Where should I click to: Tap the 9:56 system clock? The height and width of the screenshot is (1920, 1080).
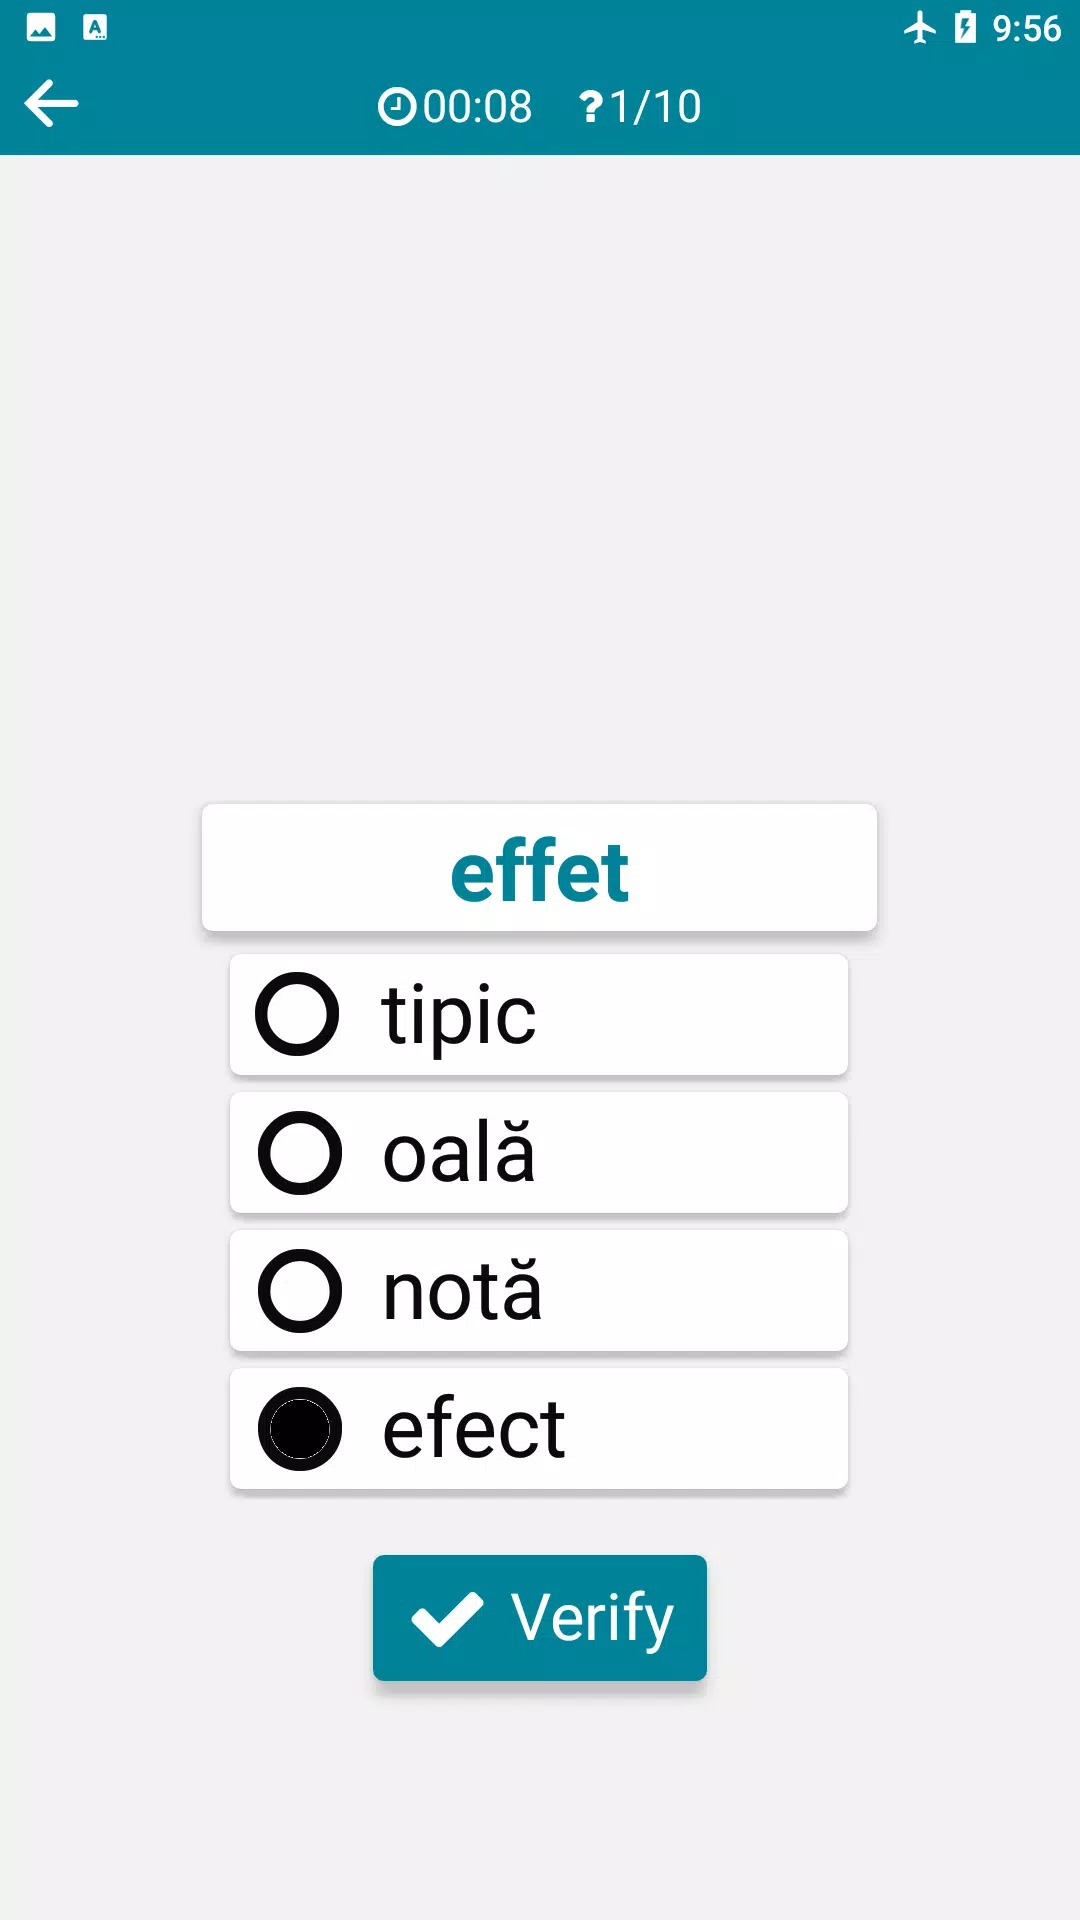coord(1026,28)
